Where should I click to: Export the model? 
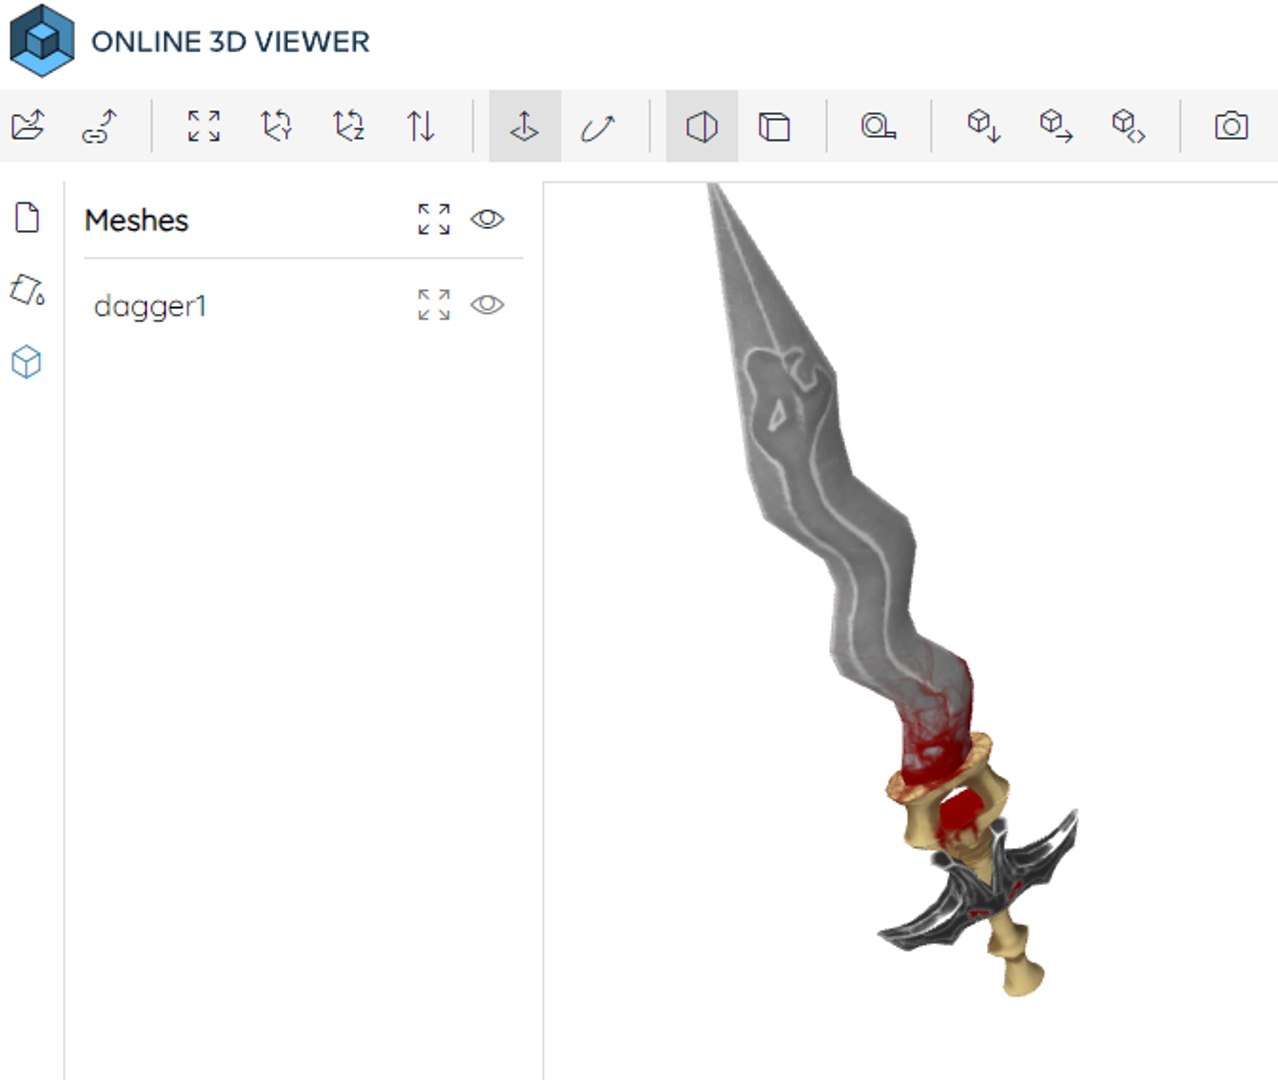coord(1056,126)
